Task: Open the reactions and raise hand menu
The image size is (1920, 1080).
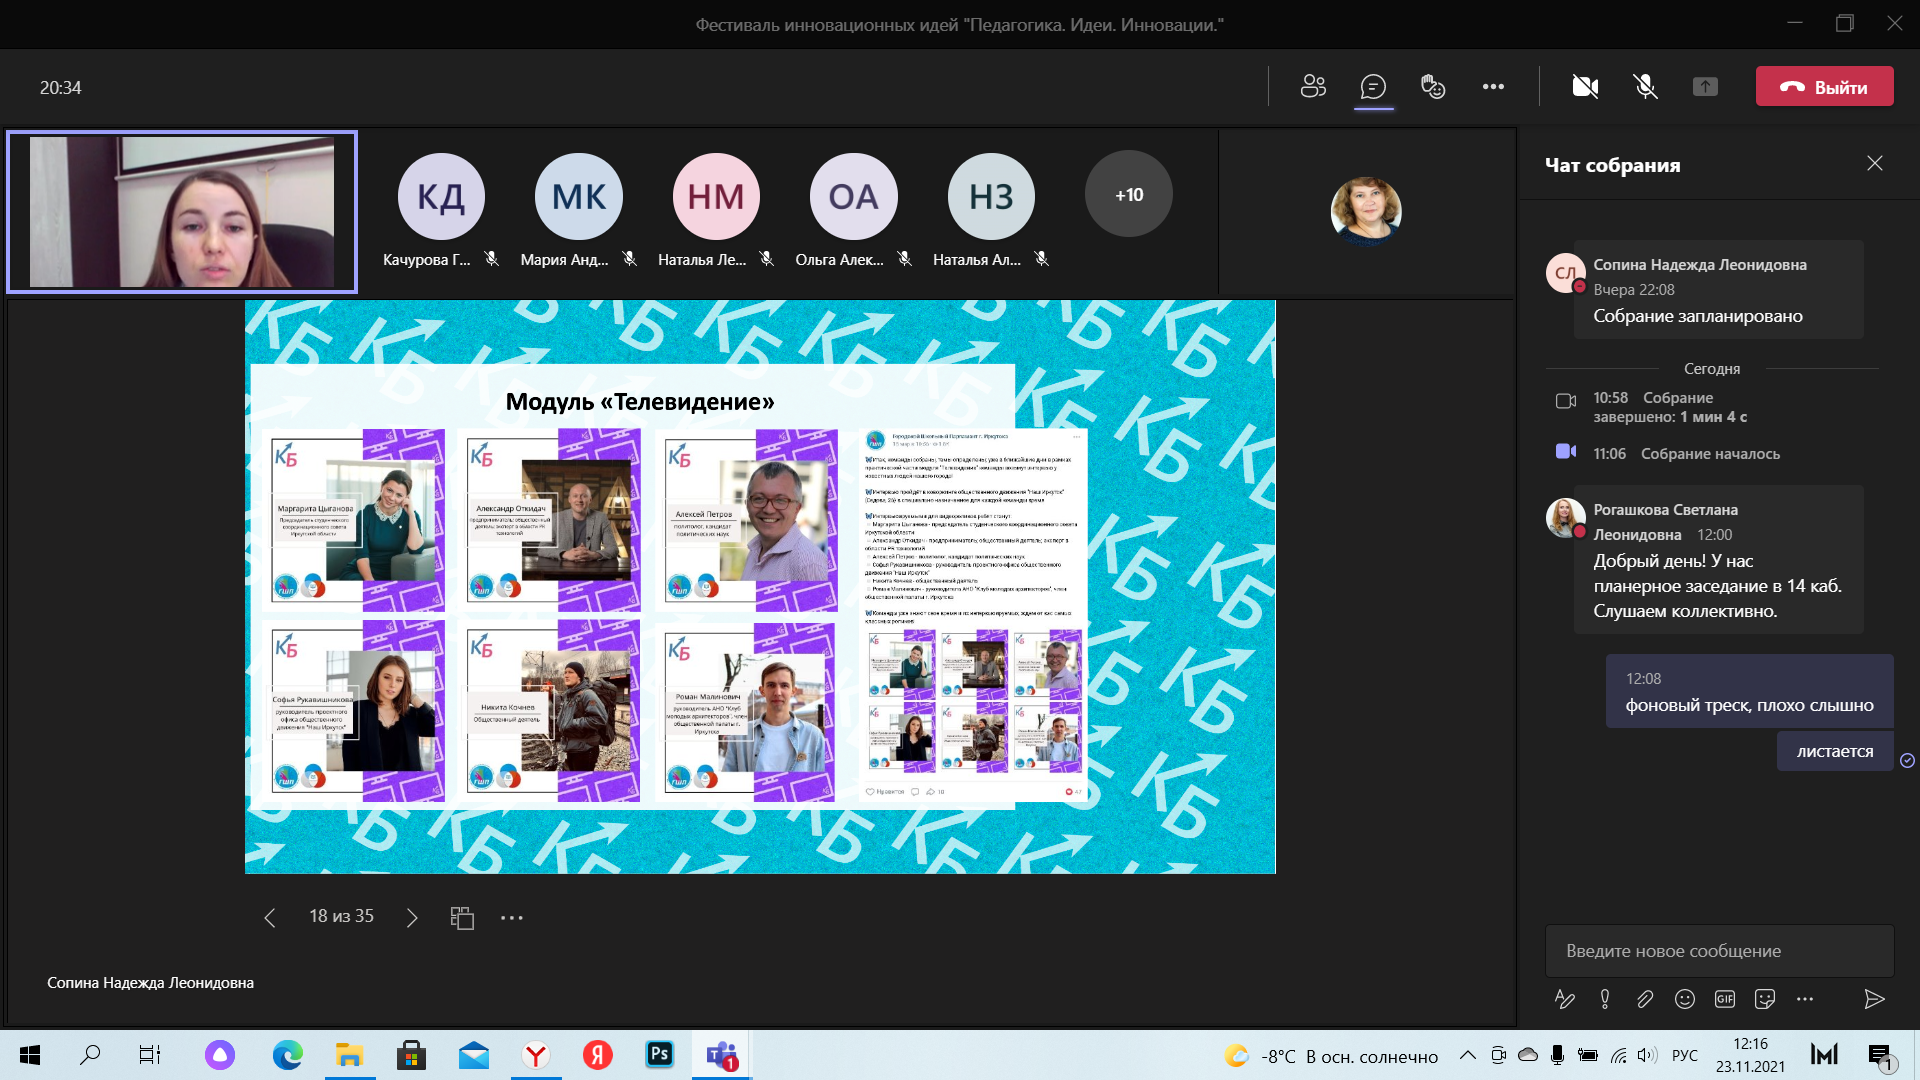Action: pos(1433,87)
